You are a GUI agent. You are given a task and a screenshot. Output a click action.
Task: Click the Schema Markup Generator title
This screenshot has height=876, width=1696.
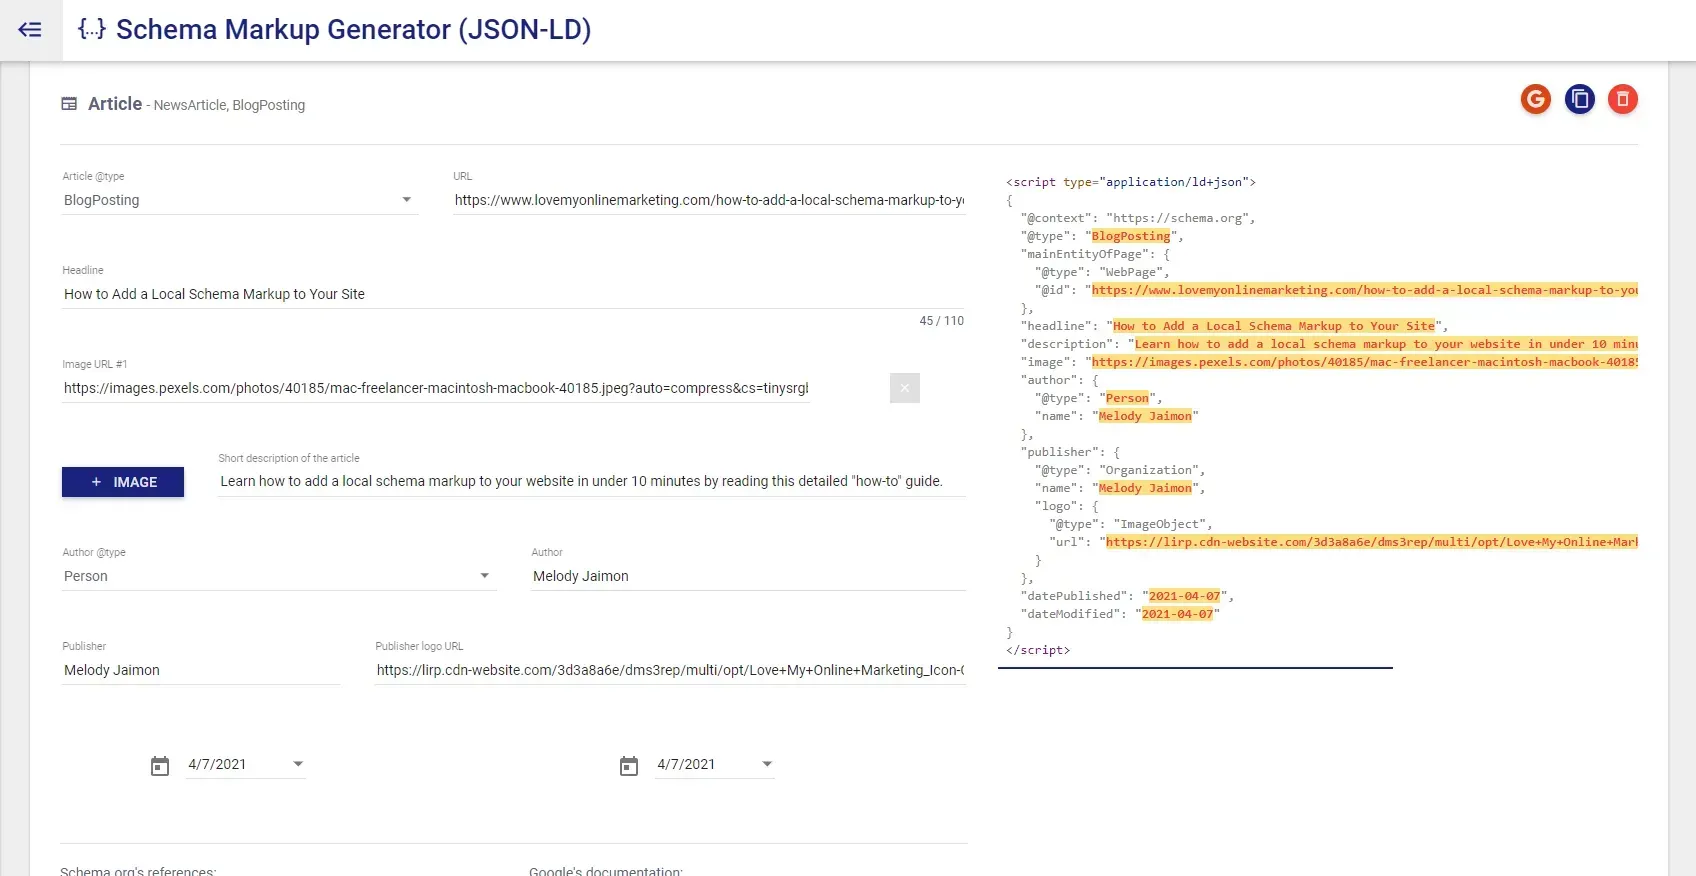[x=354, y=29]
